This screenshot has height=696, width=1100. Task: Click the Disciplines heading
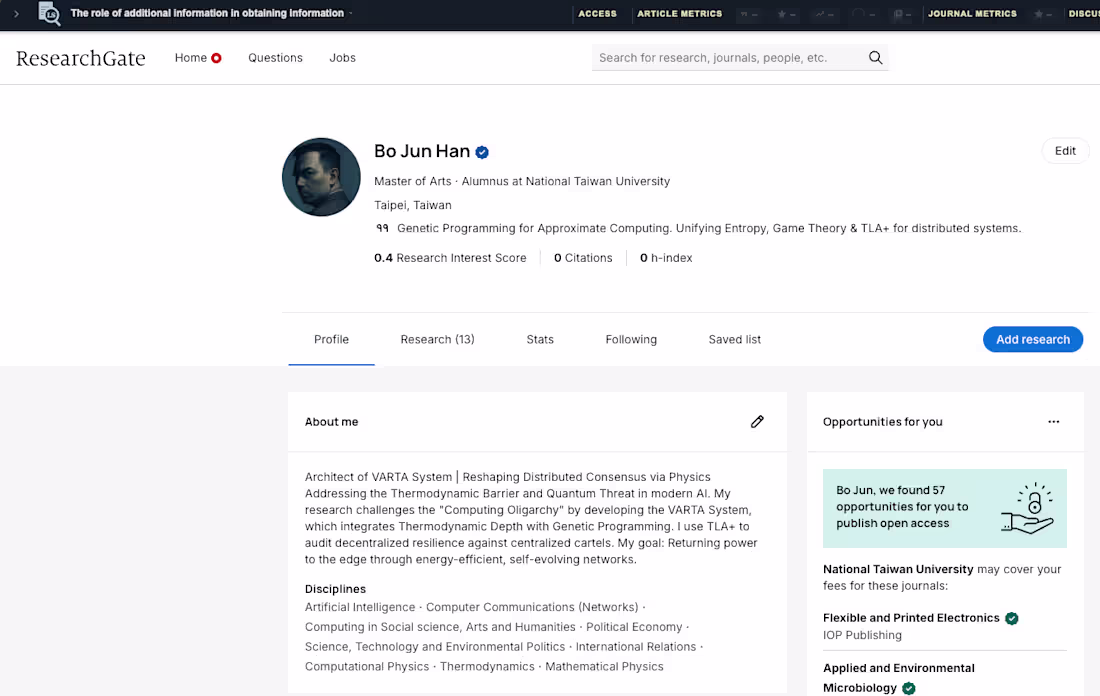pos(335,589)
